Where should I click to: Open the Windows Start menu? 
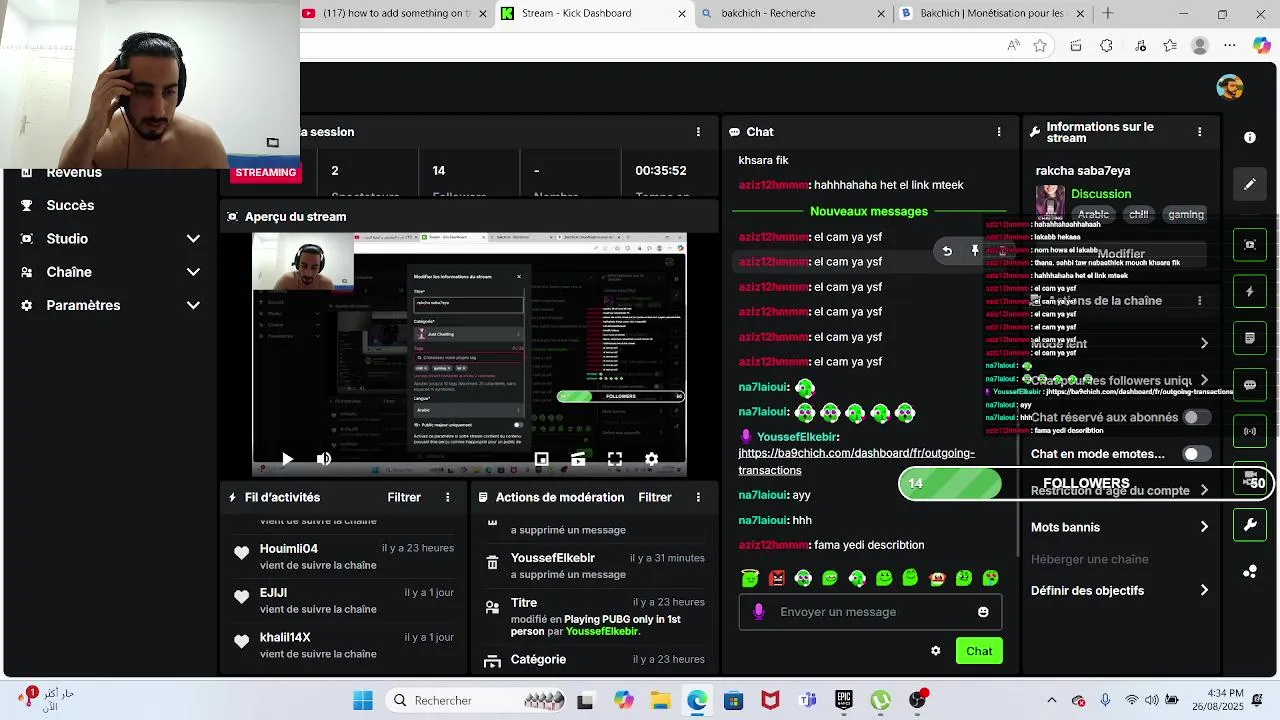pyautogui.click(x=363, y=701)
